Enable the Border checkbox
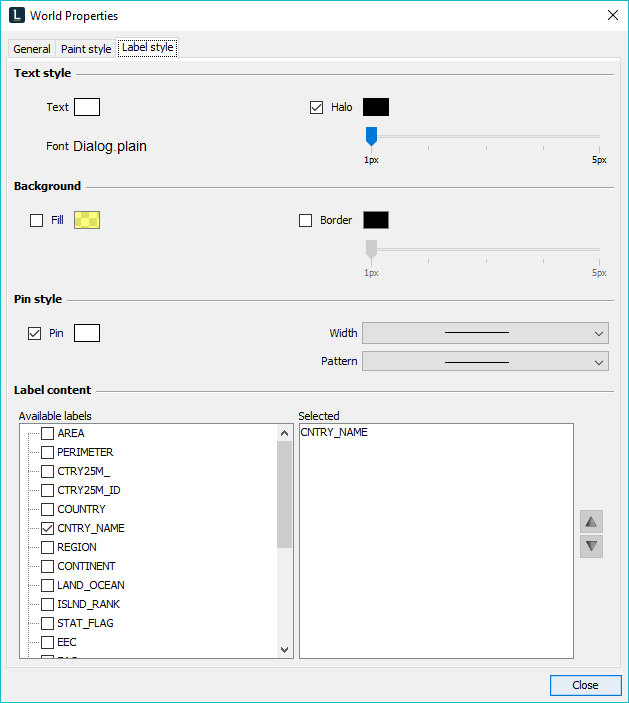This screenshot has height=703, width=629. pos(306,221)
